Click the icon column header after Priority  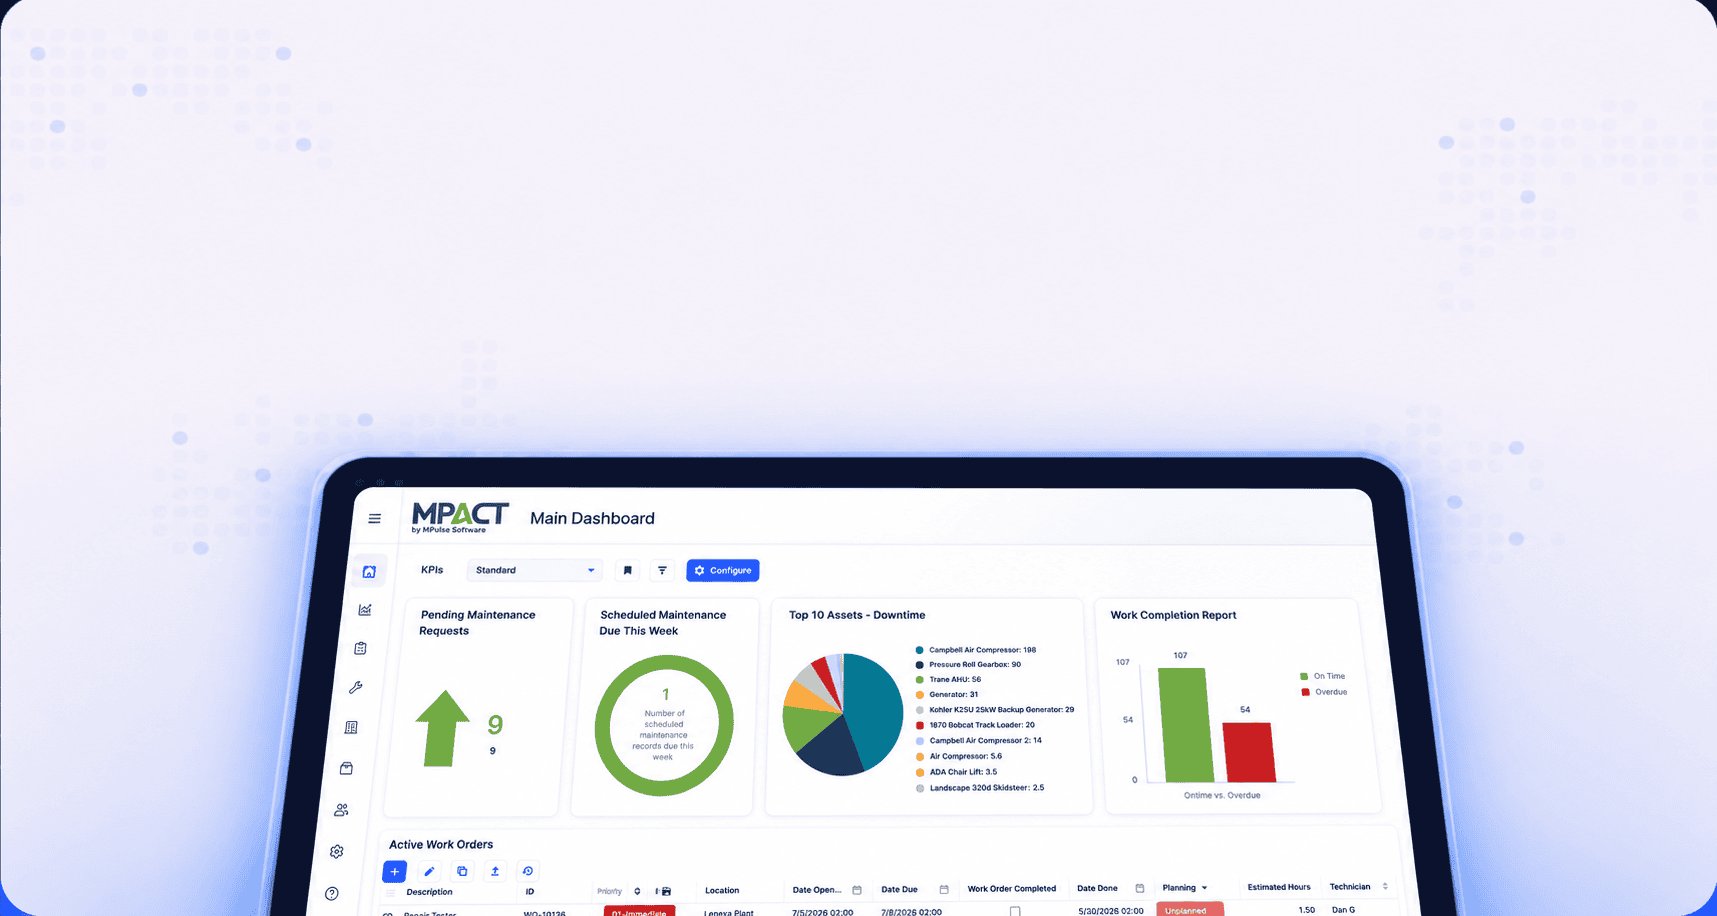click(x=664, y=891)
